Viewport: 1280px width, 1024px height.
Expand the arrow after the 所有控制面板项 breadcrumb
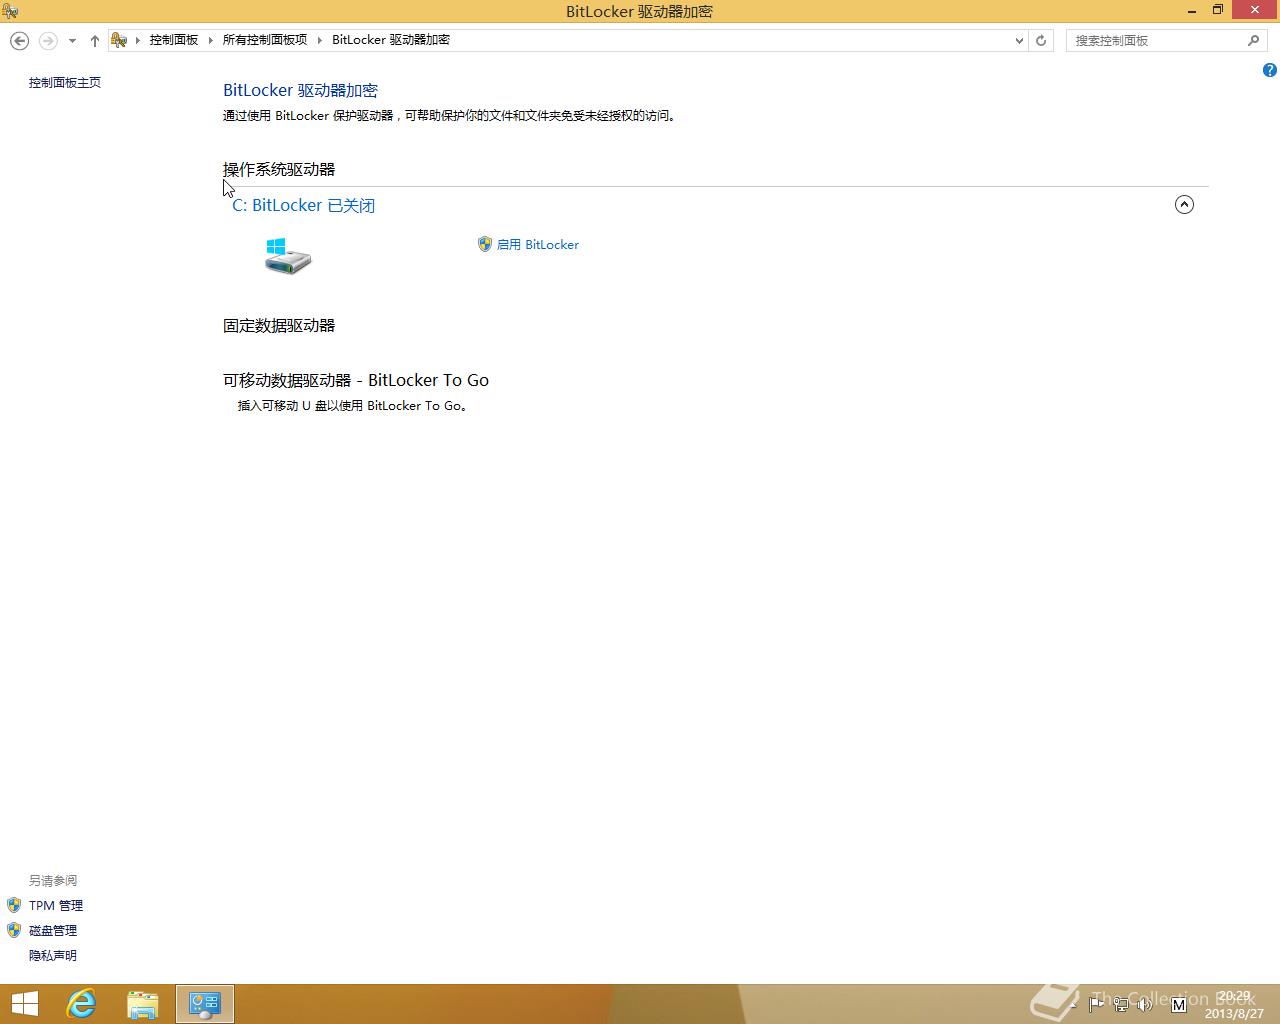[x=320, y=40]
